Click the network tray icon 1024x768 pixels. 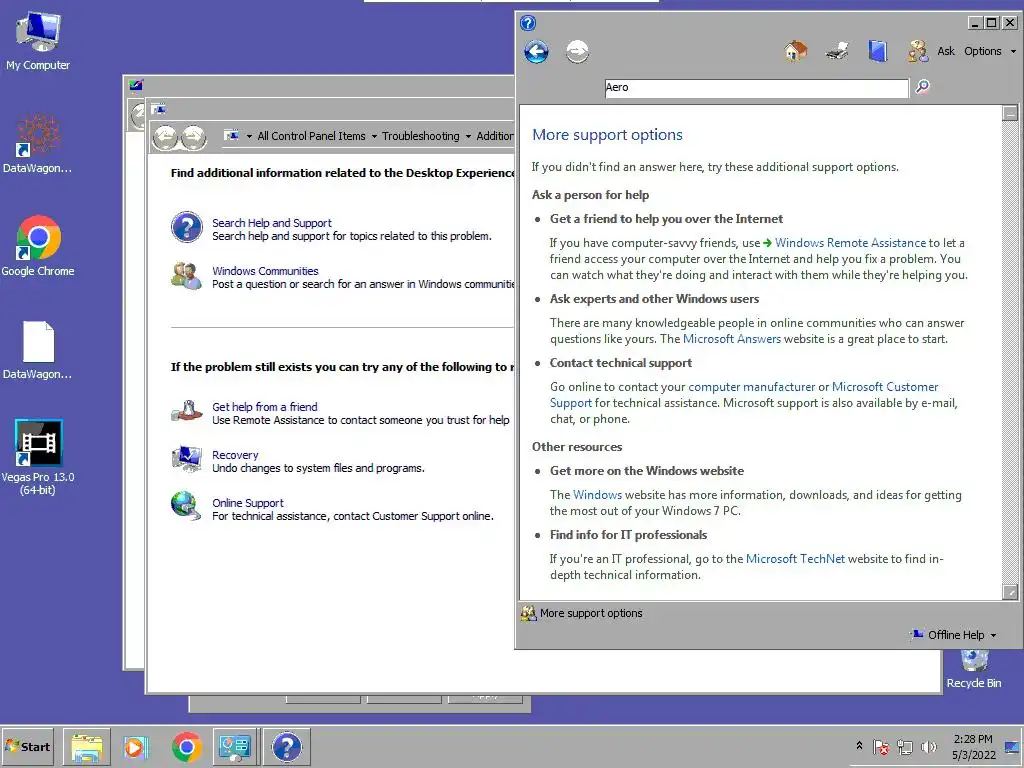coord(904,747)
